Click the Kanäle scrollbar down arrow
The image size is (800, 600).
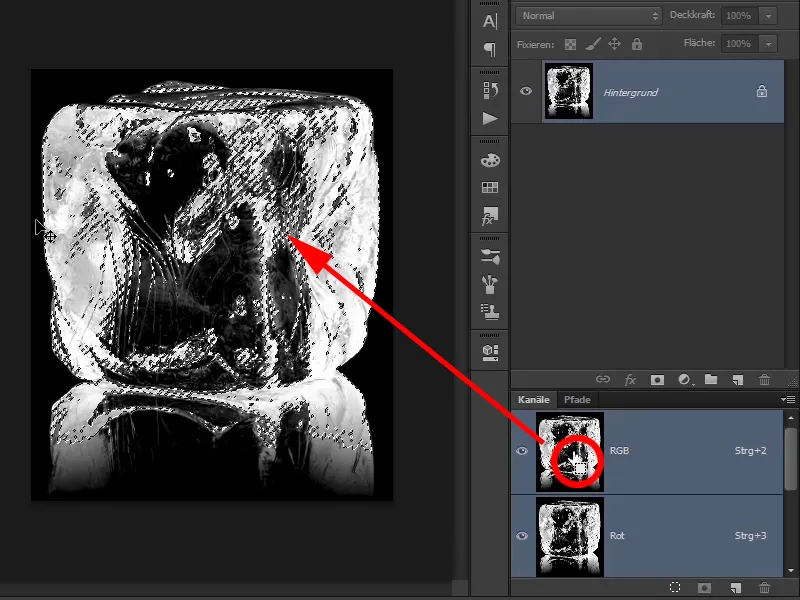791,570
